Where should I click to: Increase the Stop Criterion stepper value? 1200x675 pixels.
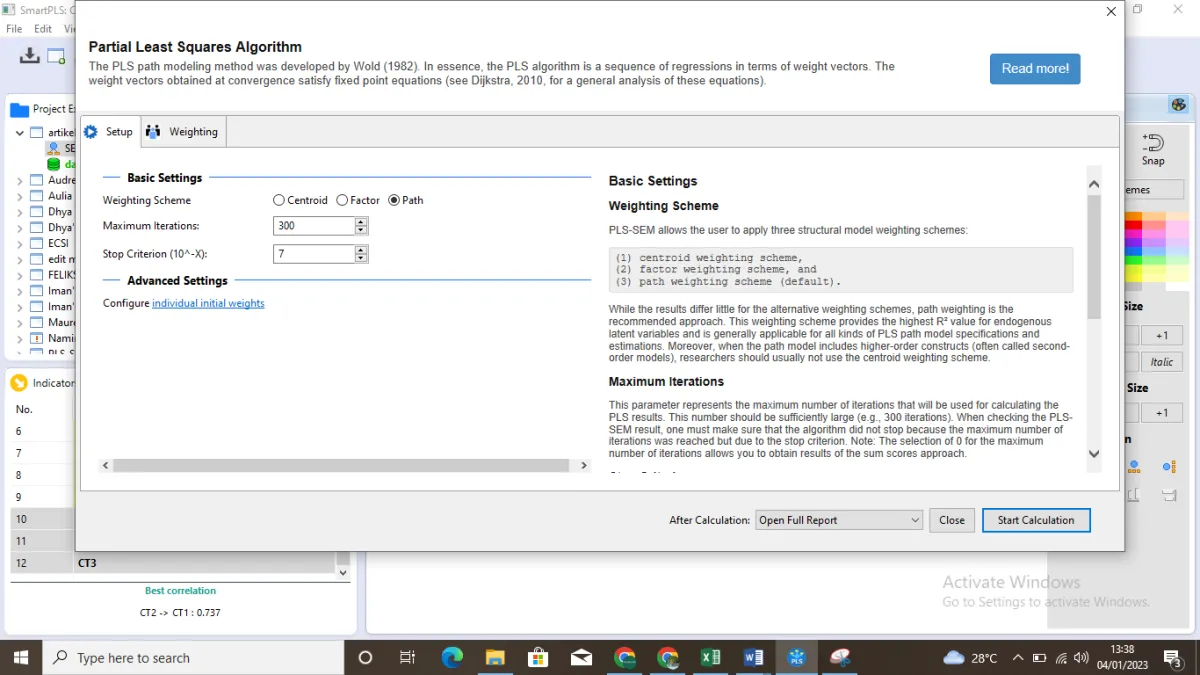(x=361, y=250)
